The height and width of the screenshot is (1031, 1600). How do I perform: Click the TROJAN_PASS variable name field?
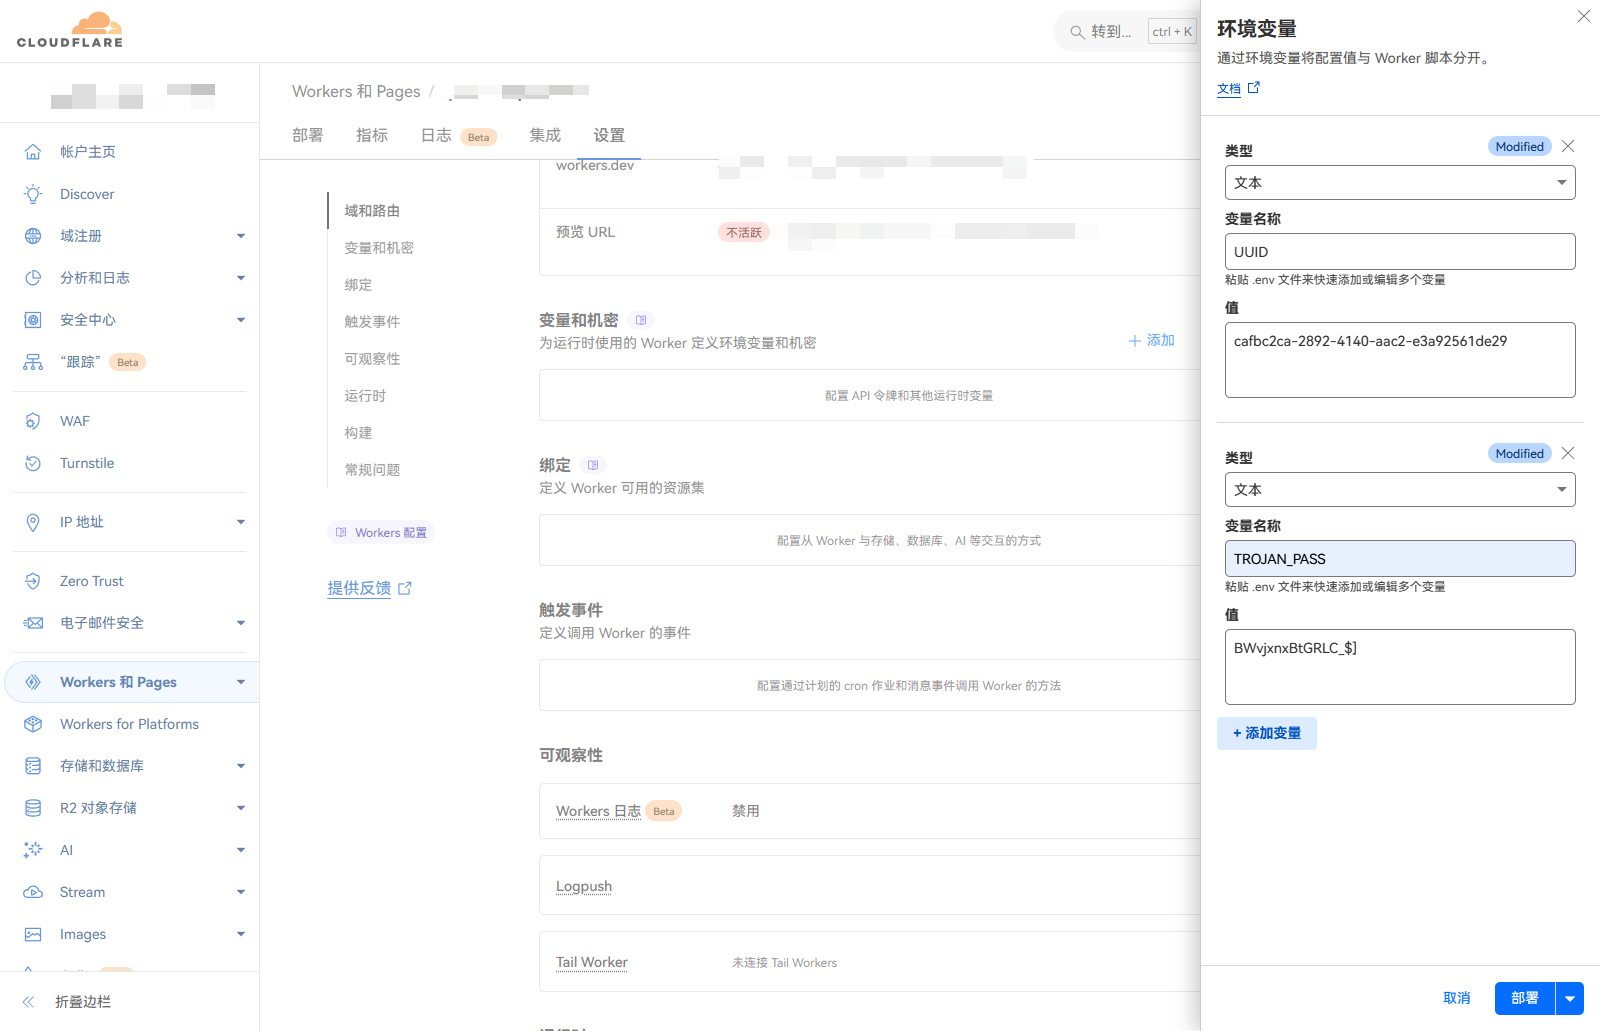point(1399,558)
